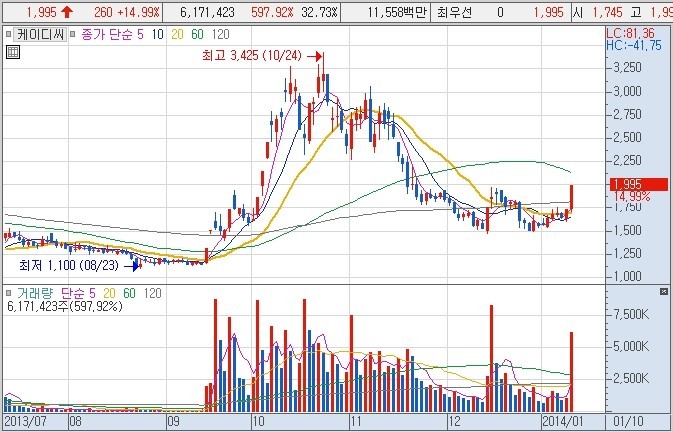Click the 09 month marker on time axis
This screenshot has height=432, width=673.
pos(173,421)
